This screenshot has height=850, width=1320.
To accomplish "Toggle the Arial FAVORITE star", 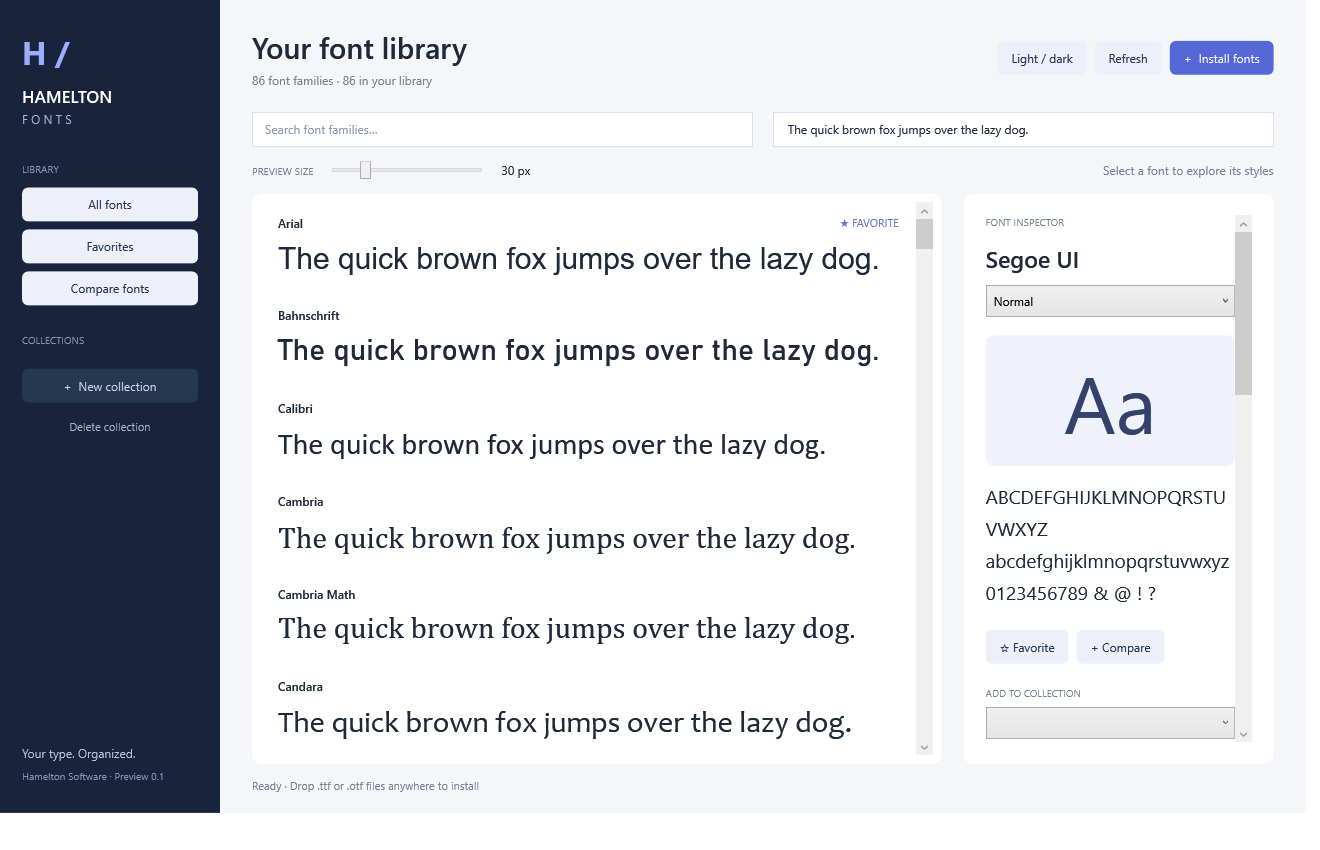I will tap(869, 224).
